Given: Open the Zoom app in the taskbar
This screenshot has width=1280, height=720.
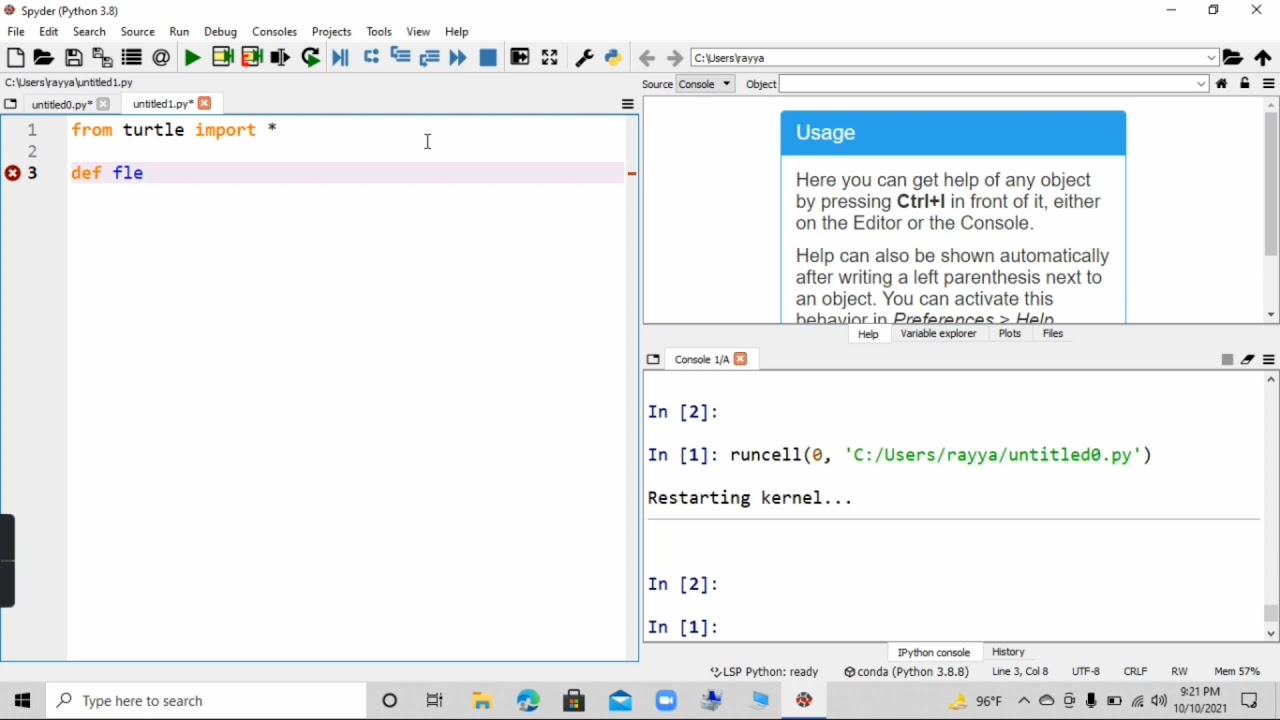Looking at the screenshot, I should (667, 701).
